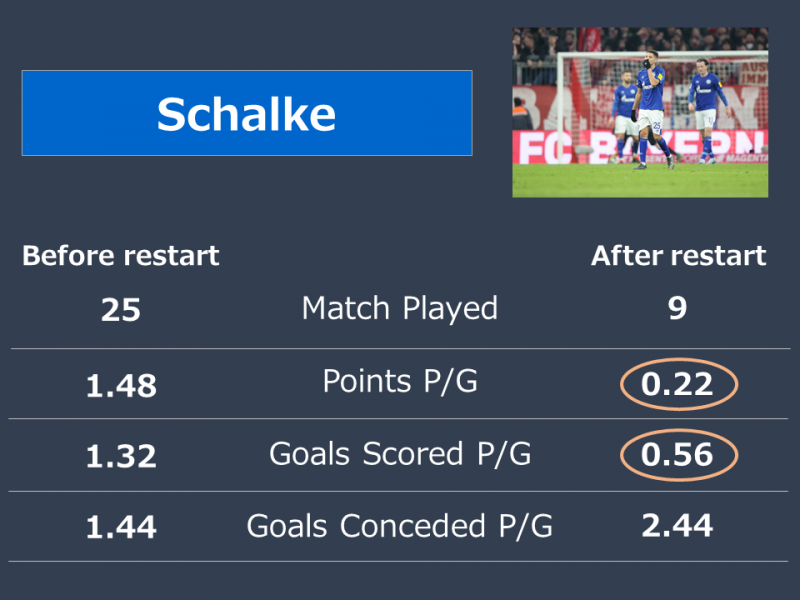The width and height of the screenshot is (800, 600).
Task: Open the Schalke players match photo
Action: tap(640, 112)
